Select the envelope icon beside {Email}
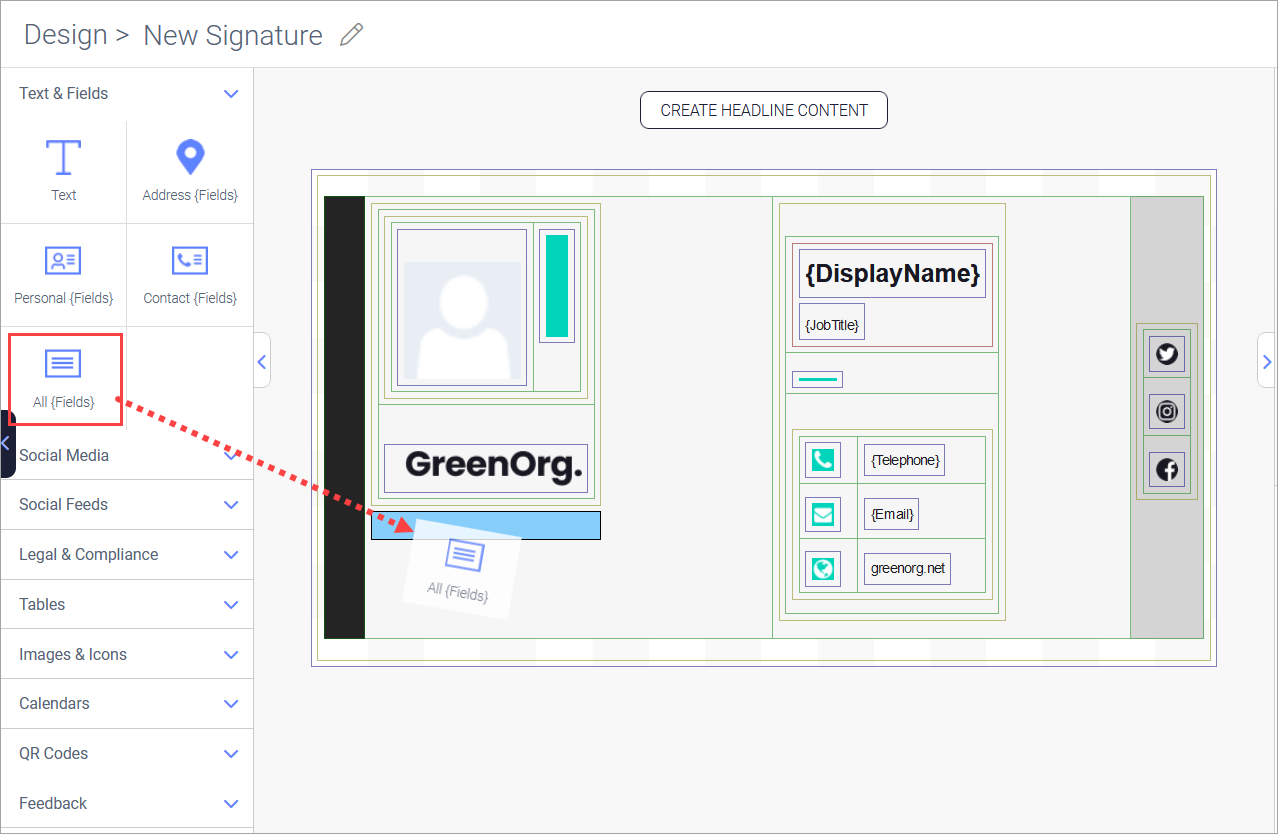1278x834 pixels. point(822,513)
